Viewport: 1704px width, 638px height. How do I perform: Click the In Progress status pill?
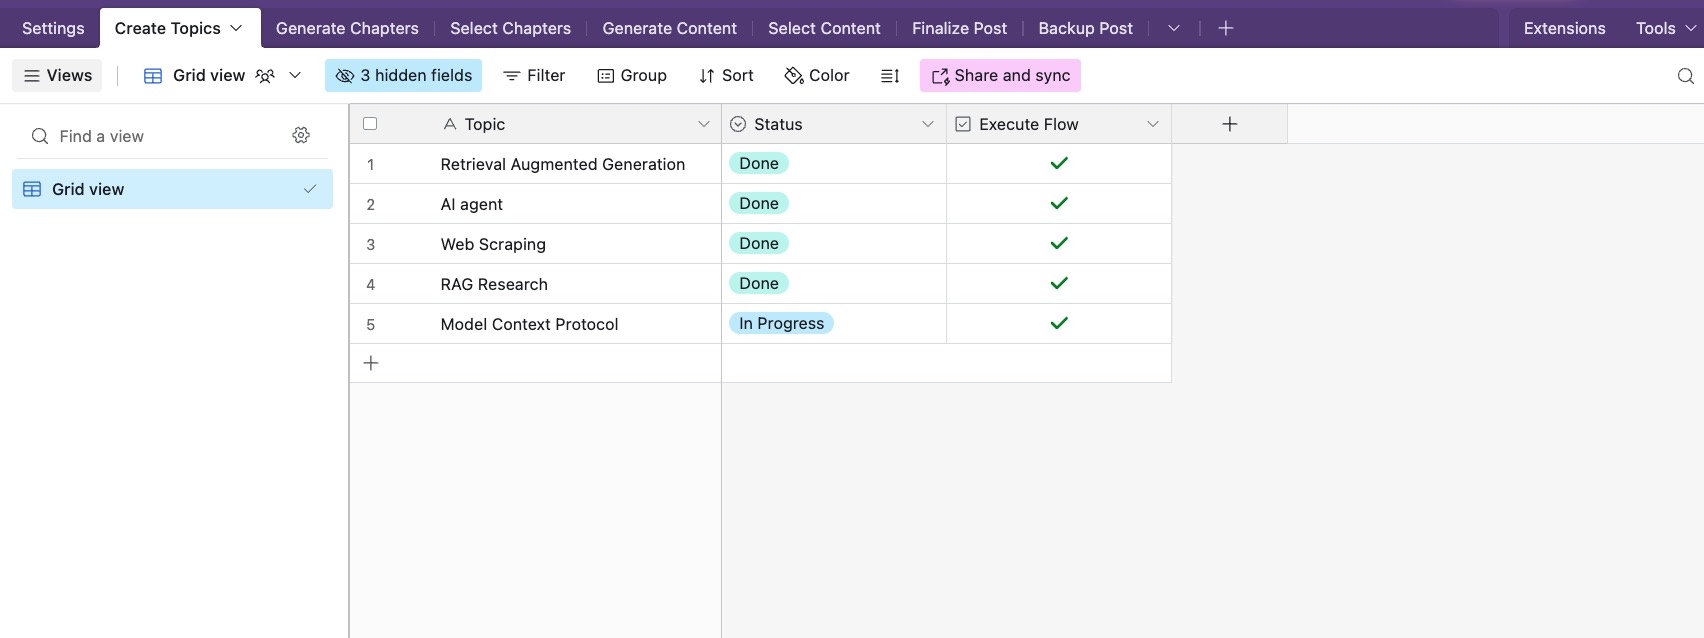(781, 323)
